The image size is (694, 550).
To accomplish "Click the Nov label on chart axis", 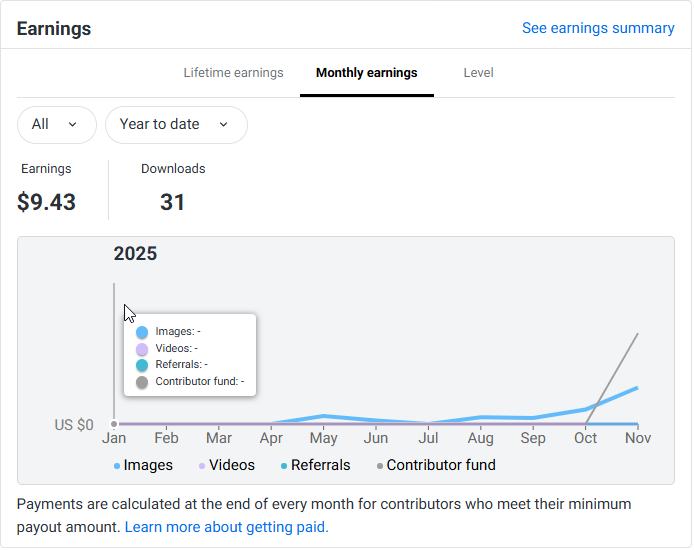I will 637,438.
